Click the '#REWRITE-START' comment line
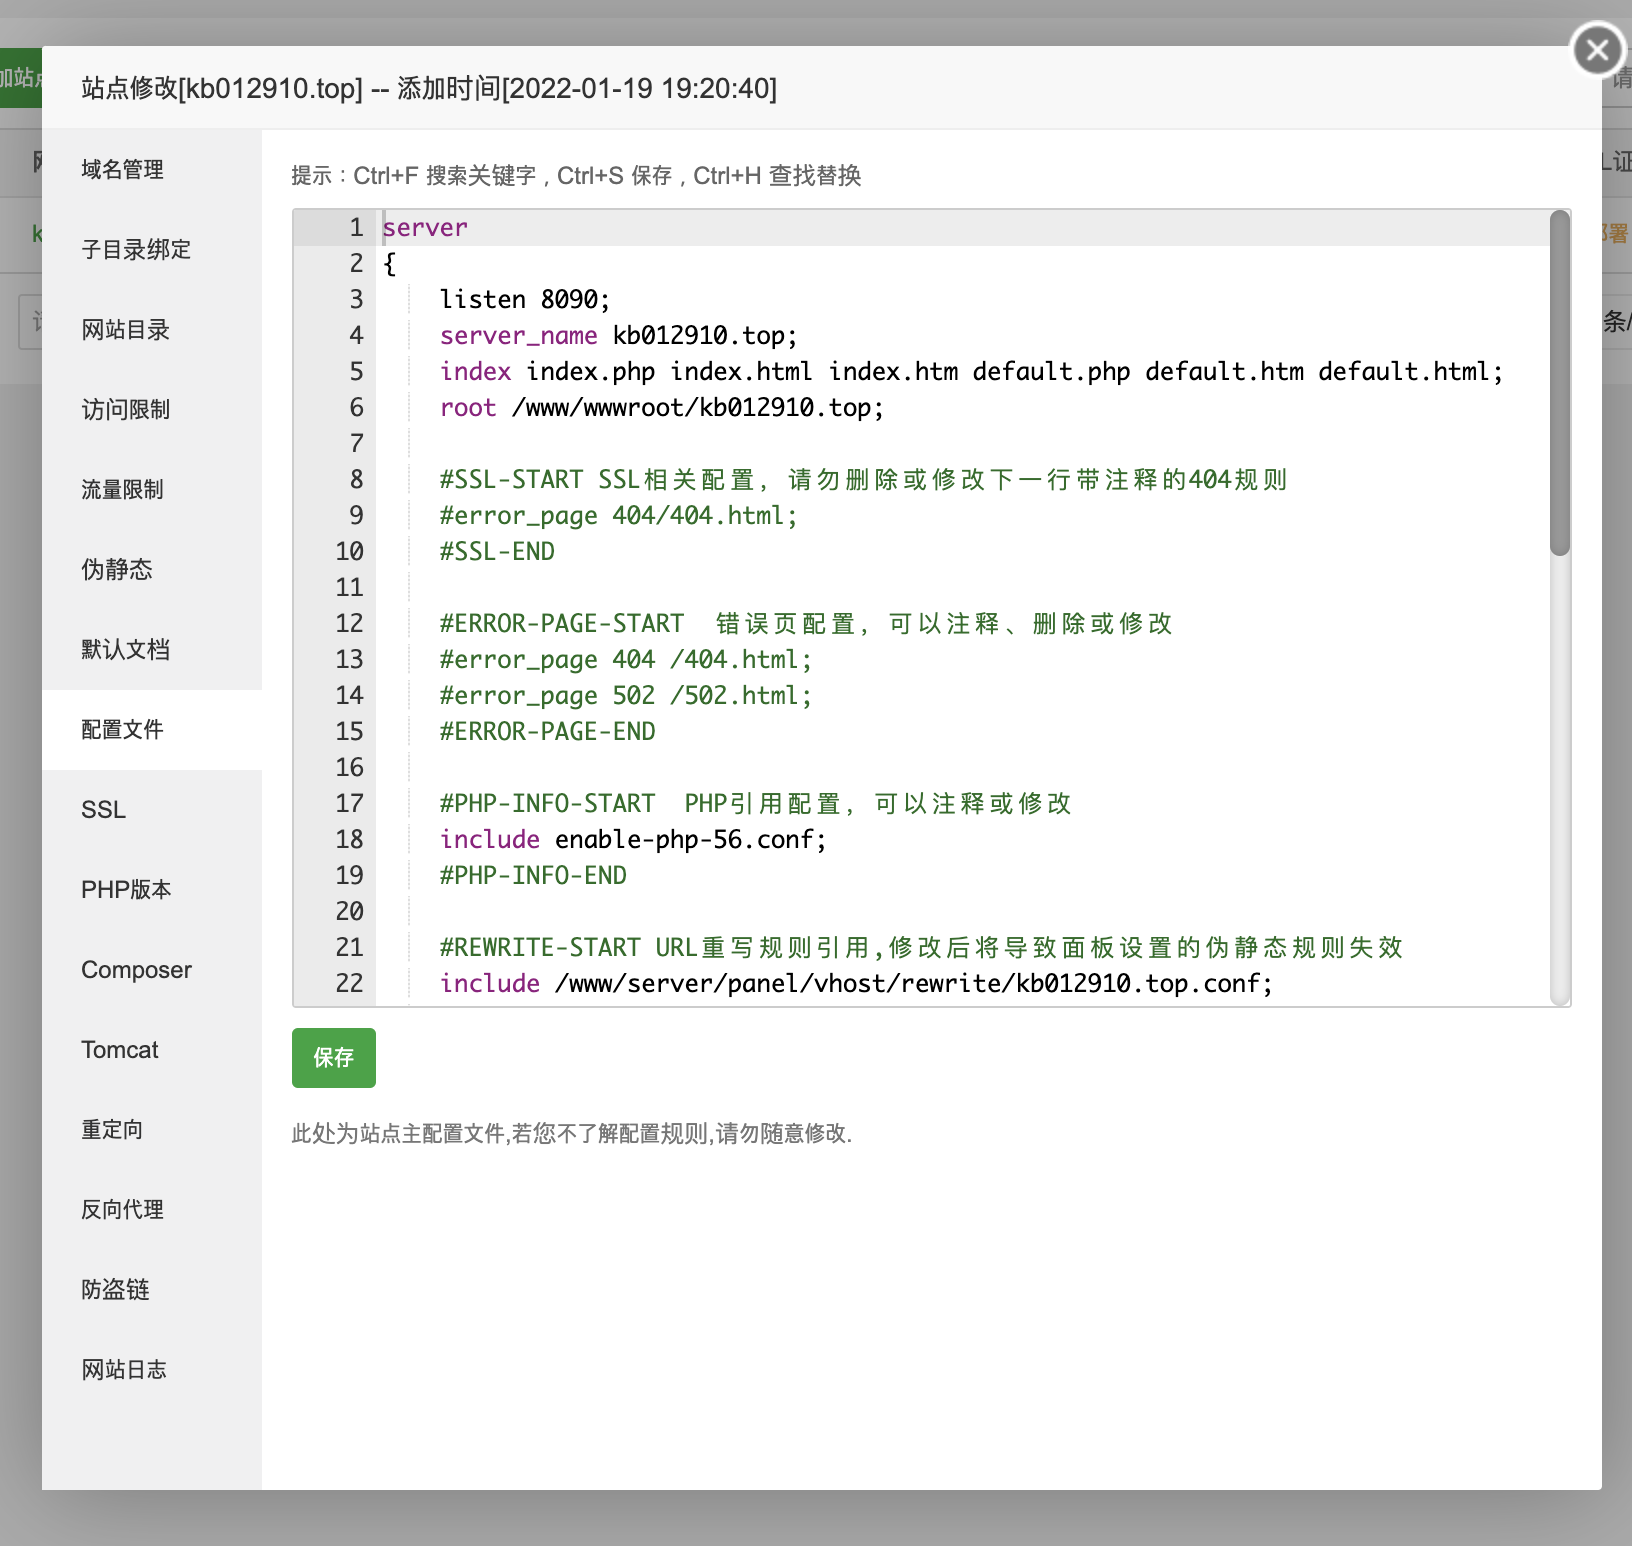The height and width of the screenshot is (1546, 1632). (x=921, y=948)
